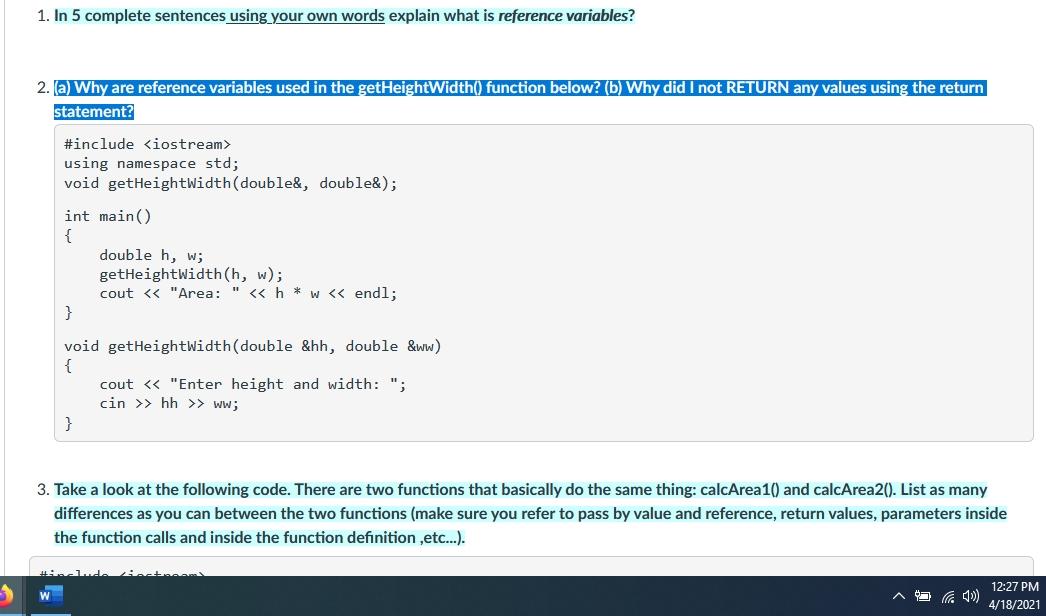The width and height of the screenshot is (1046, 616).
Task: Click the getHeightWidth function prototype line
Action: 230,183
